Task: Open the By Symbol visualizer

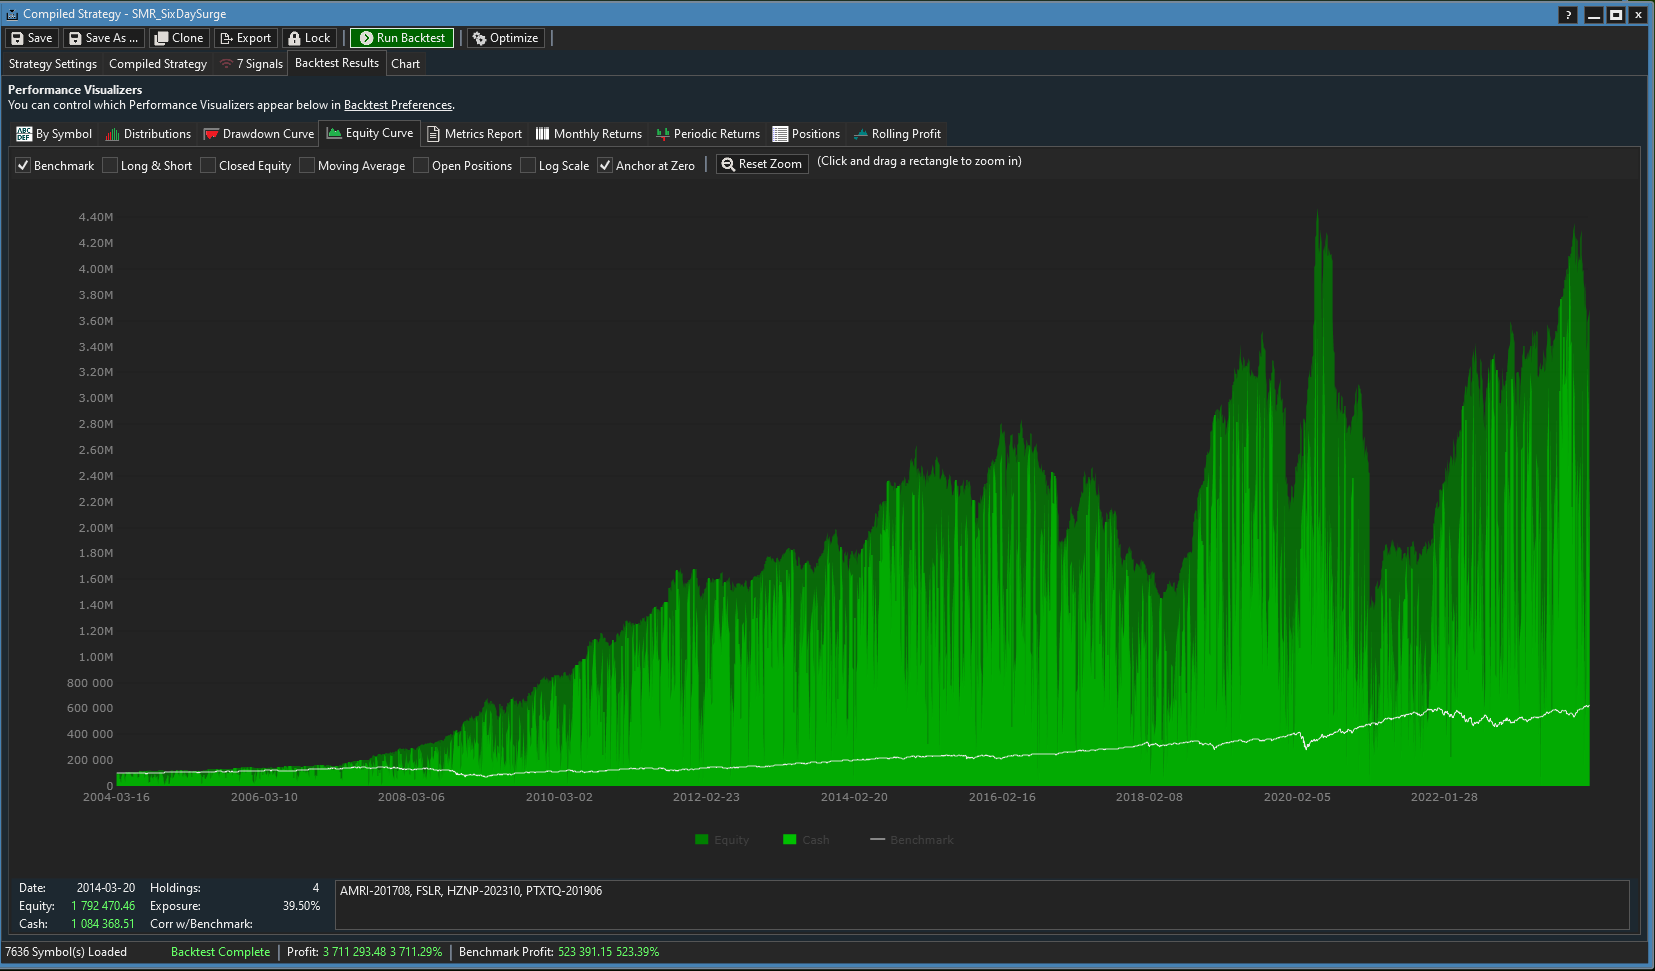Action: pos(55,134)
